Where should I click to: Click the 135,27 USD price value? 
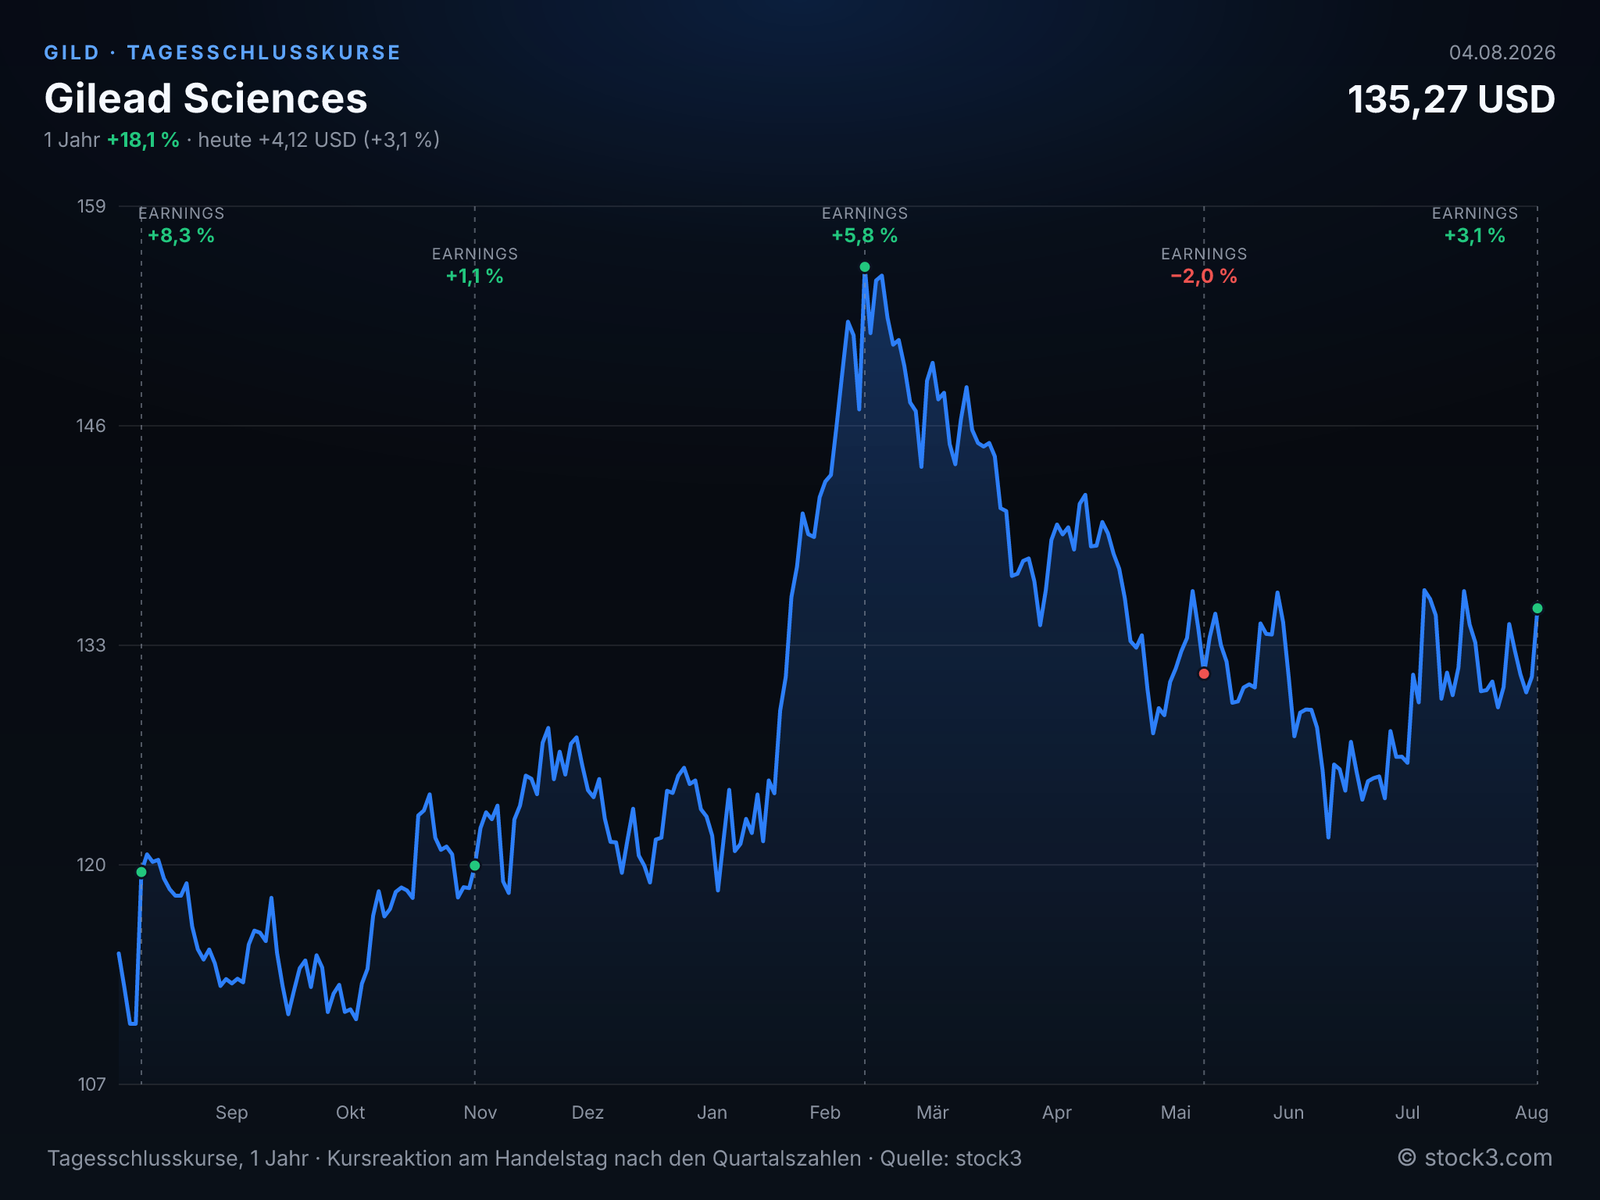[x=1451, y=99]
